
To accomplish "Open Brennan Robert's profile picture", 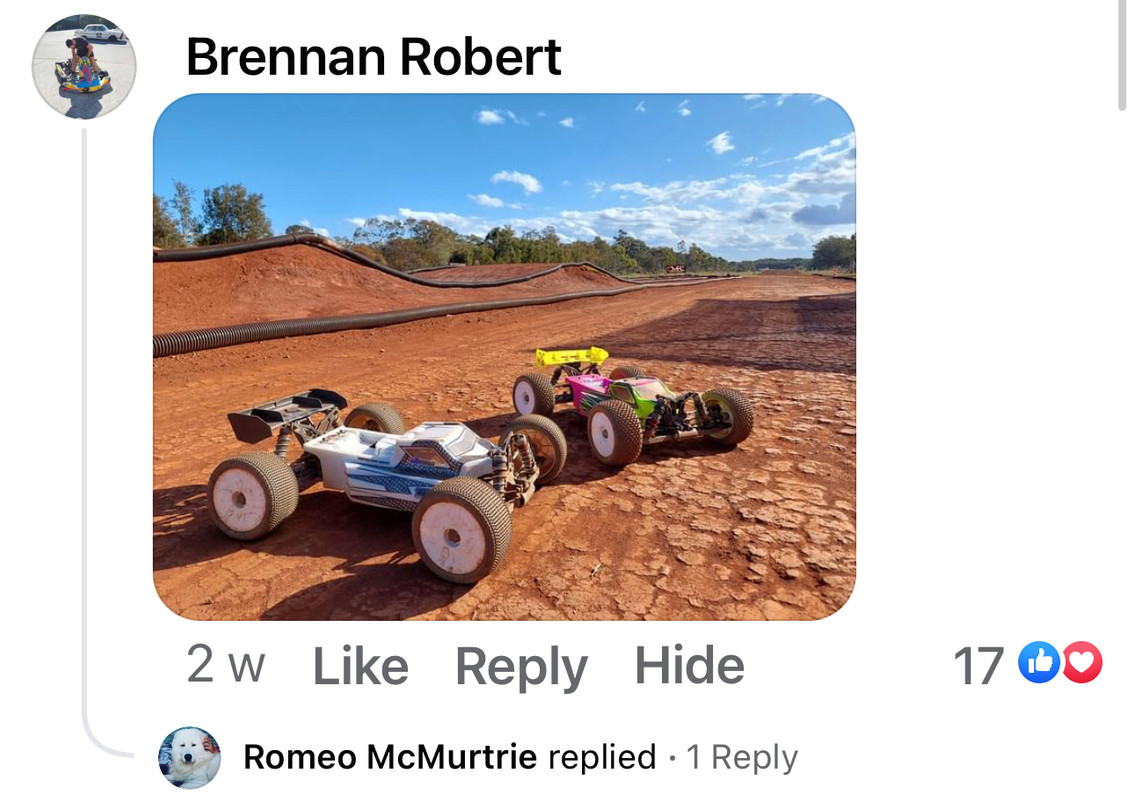I will pos(84,67).
